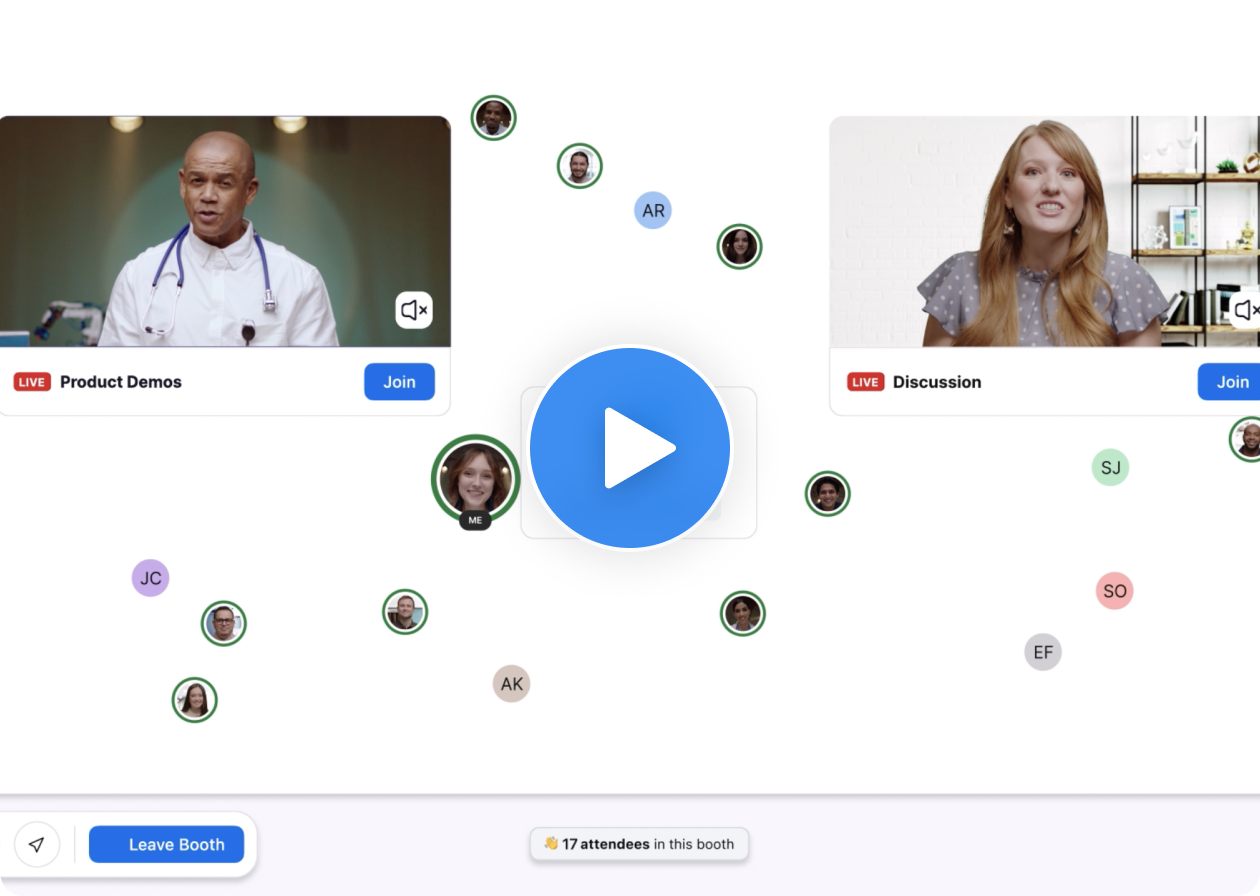The width and height of the screenshot is (1260, 896).
Task: Click the attendee photo below JC avatar
Action: coord(223,624)
